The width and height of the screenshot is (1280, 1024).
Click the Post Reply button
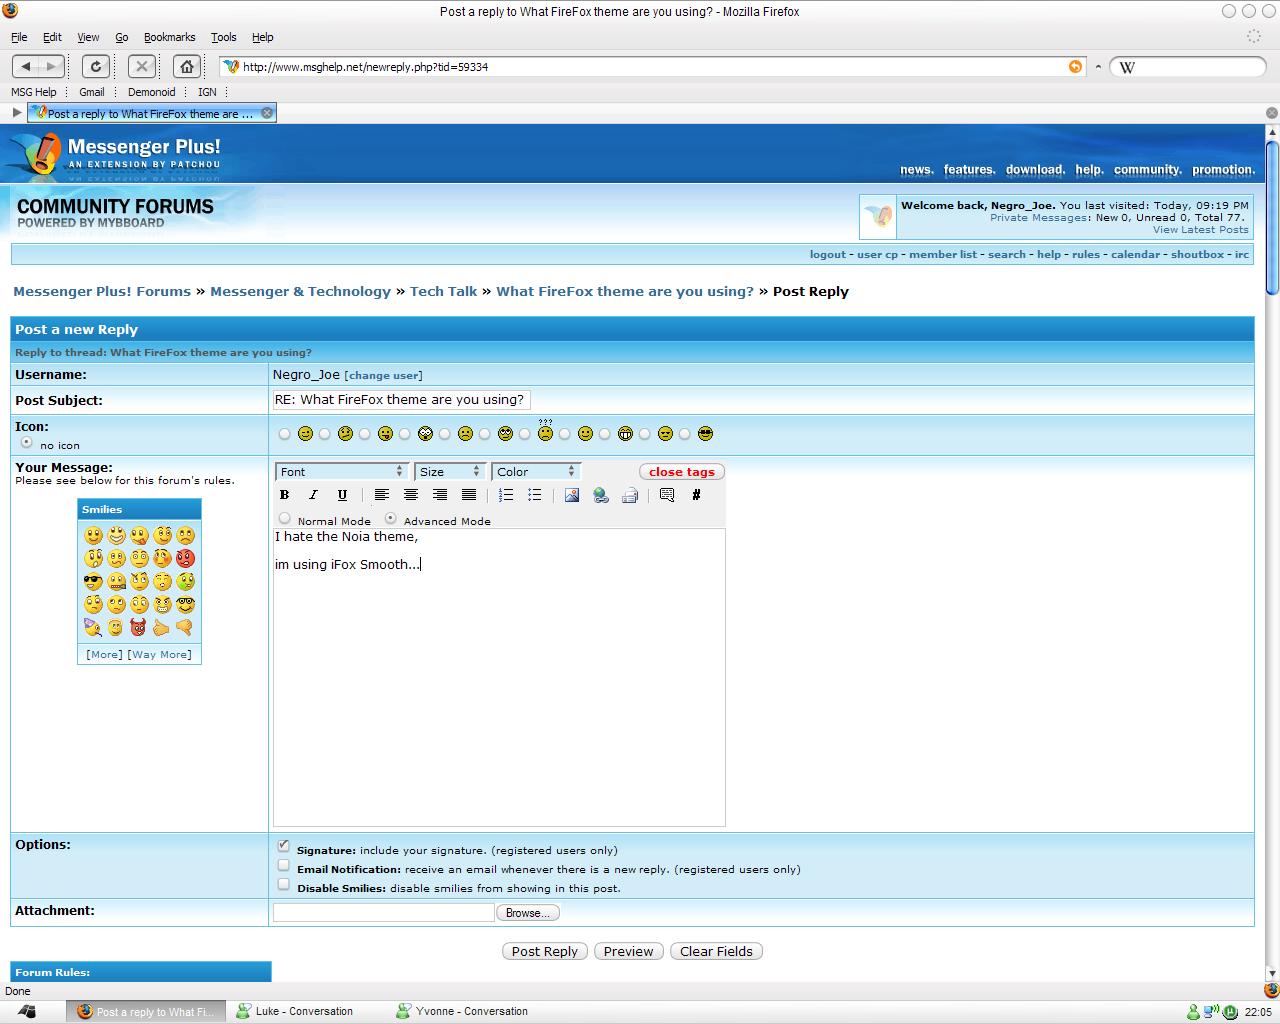click(544, 951)
